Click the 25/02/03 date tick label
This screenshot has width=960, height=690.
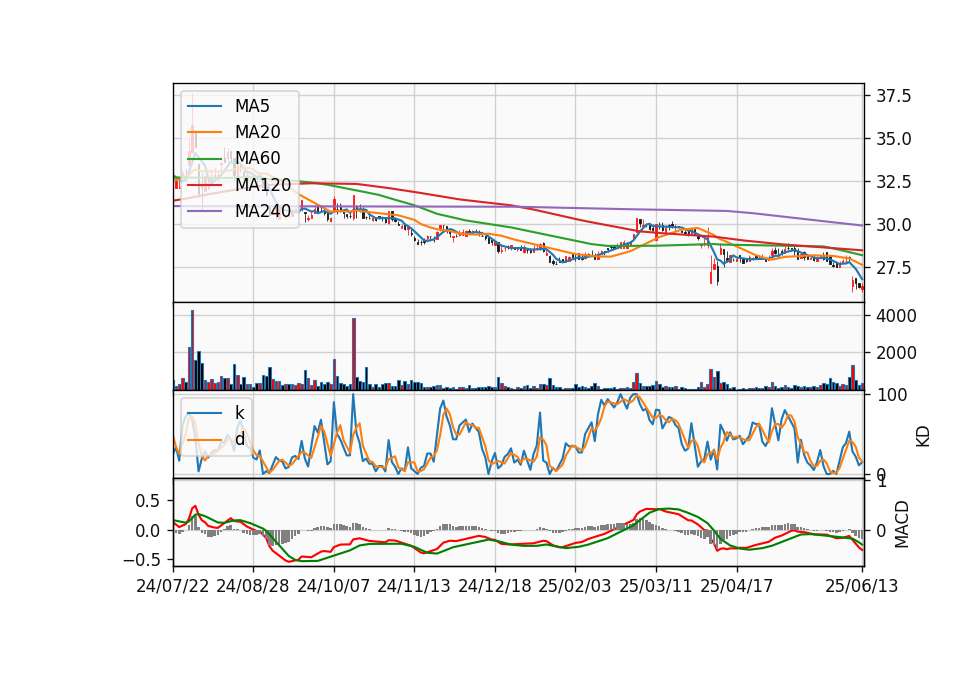tap(575, 586)
